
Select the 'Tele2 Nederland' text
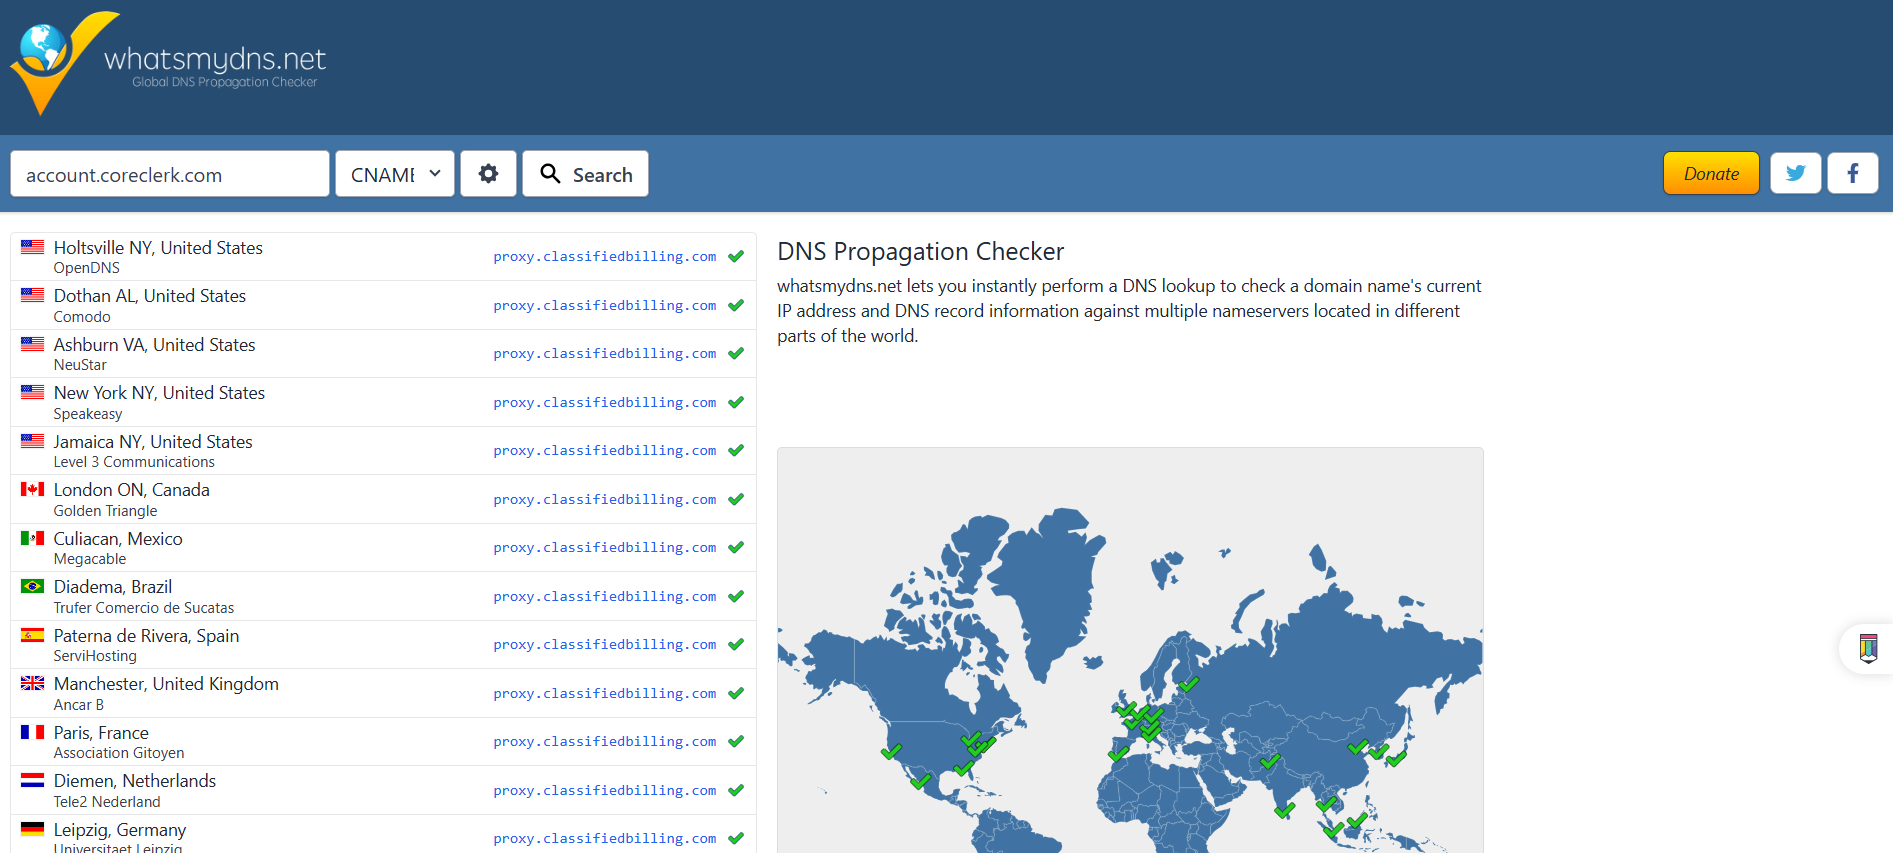click(107, 802)
